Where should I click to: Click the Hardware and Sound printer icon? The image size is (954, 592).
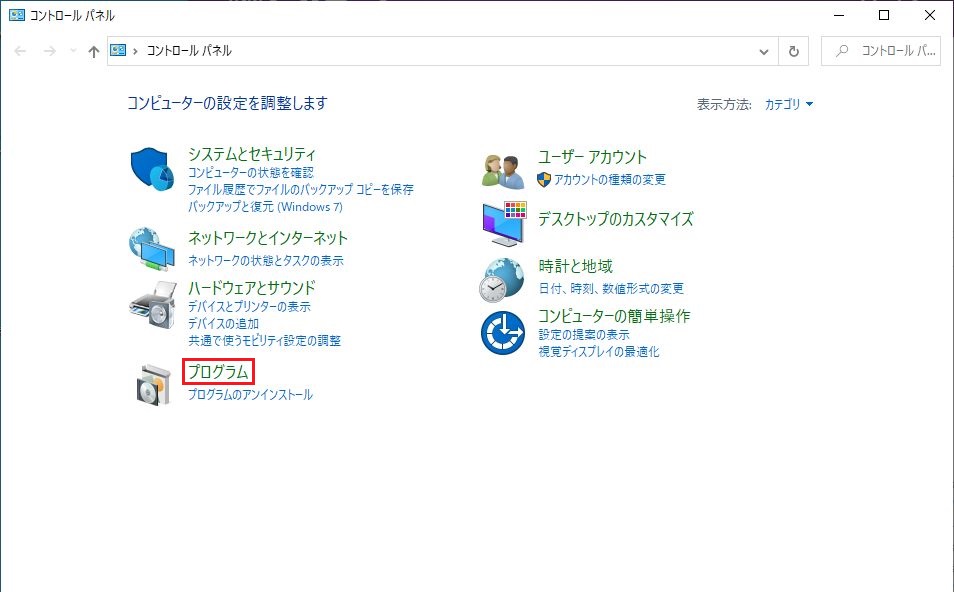(153, 304)
